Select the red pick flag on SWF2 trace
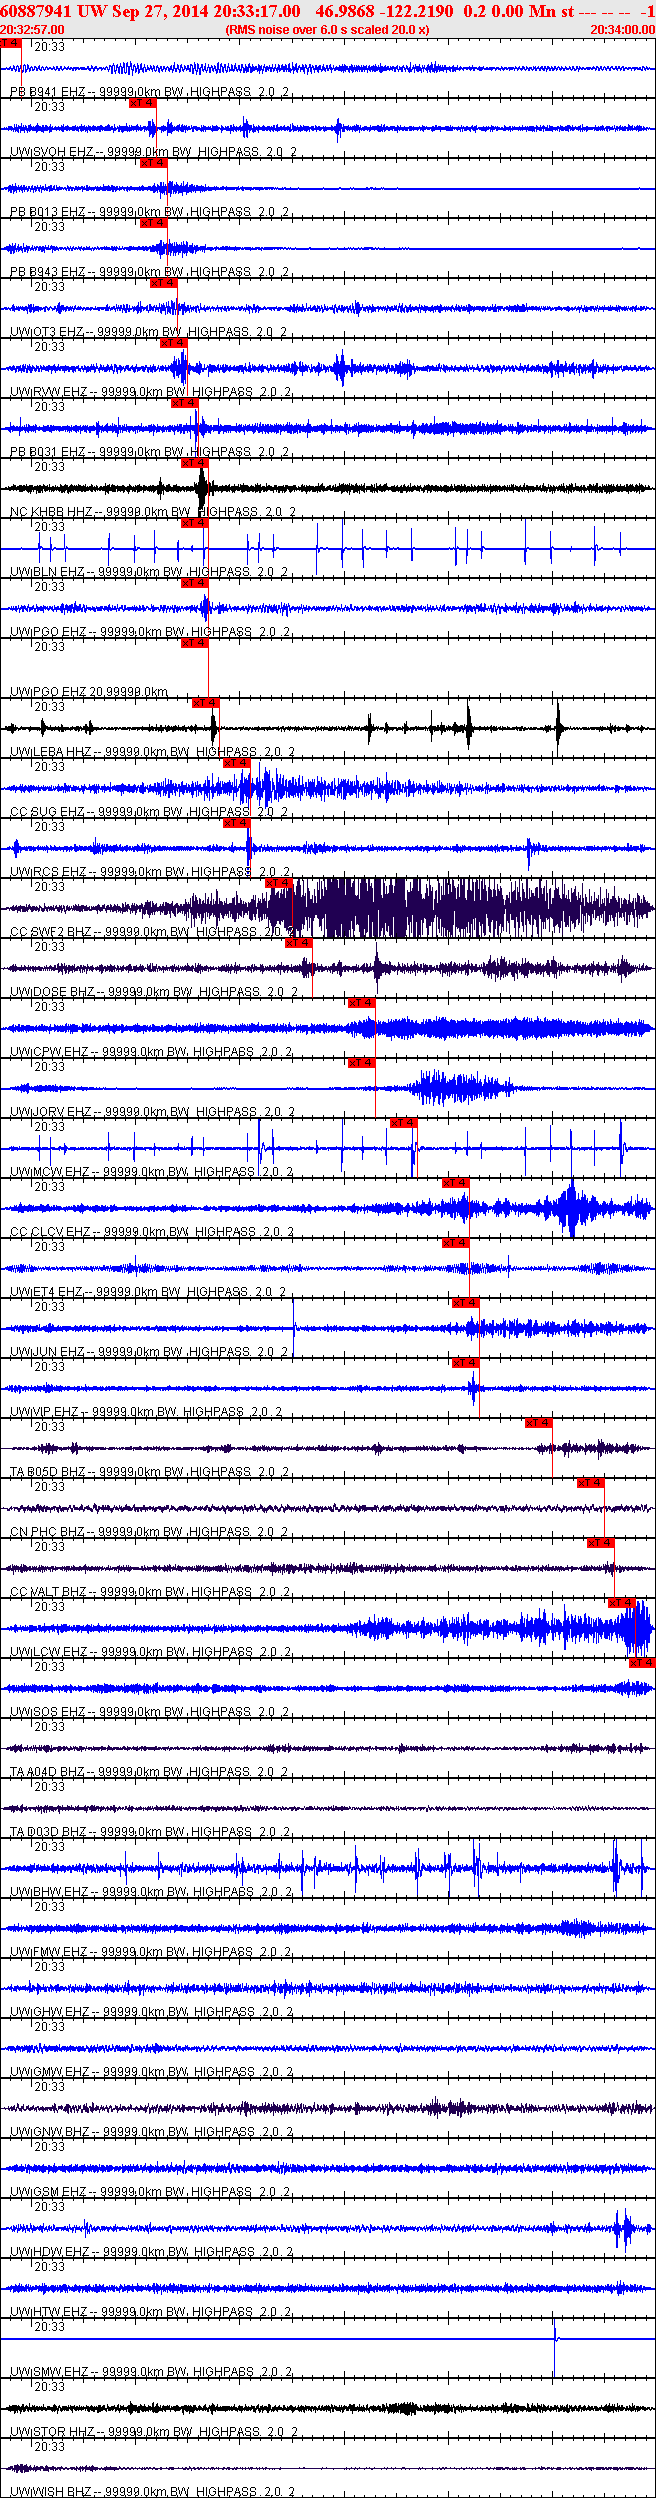This screenshot has width=656, height=2498. click(279, 883)
